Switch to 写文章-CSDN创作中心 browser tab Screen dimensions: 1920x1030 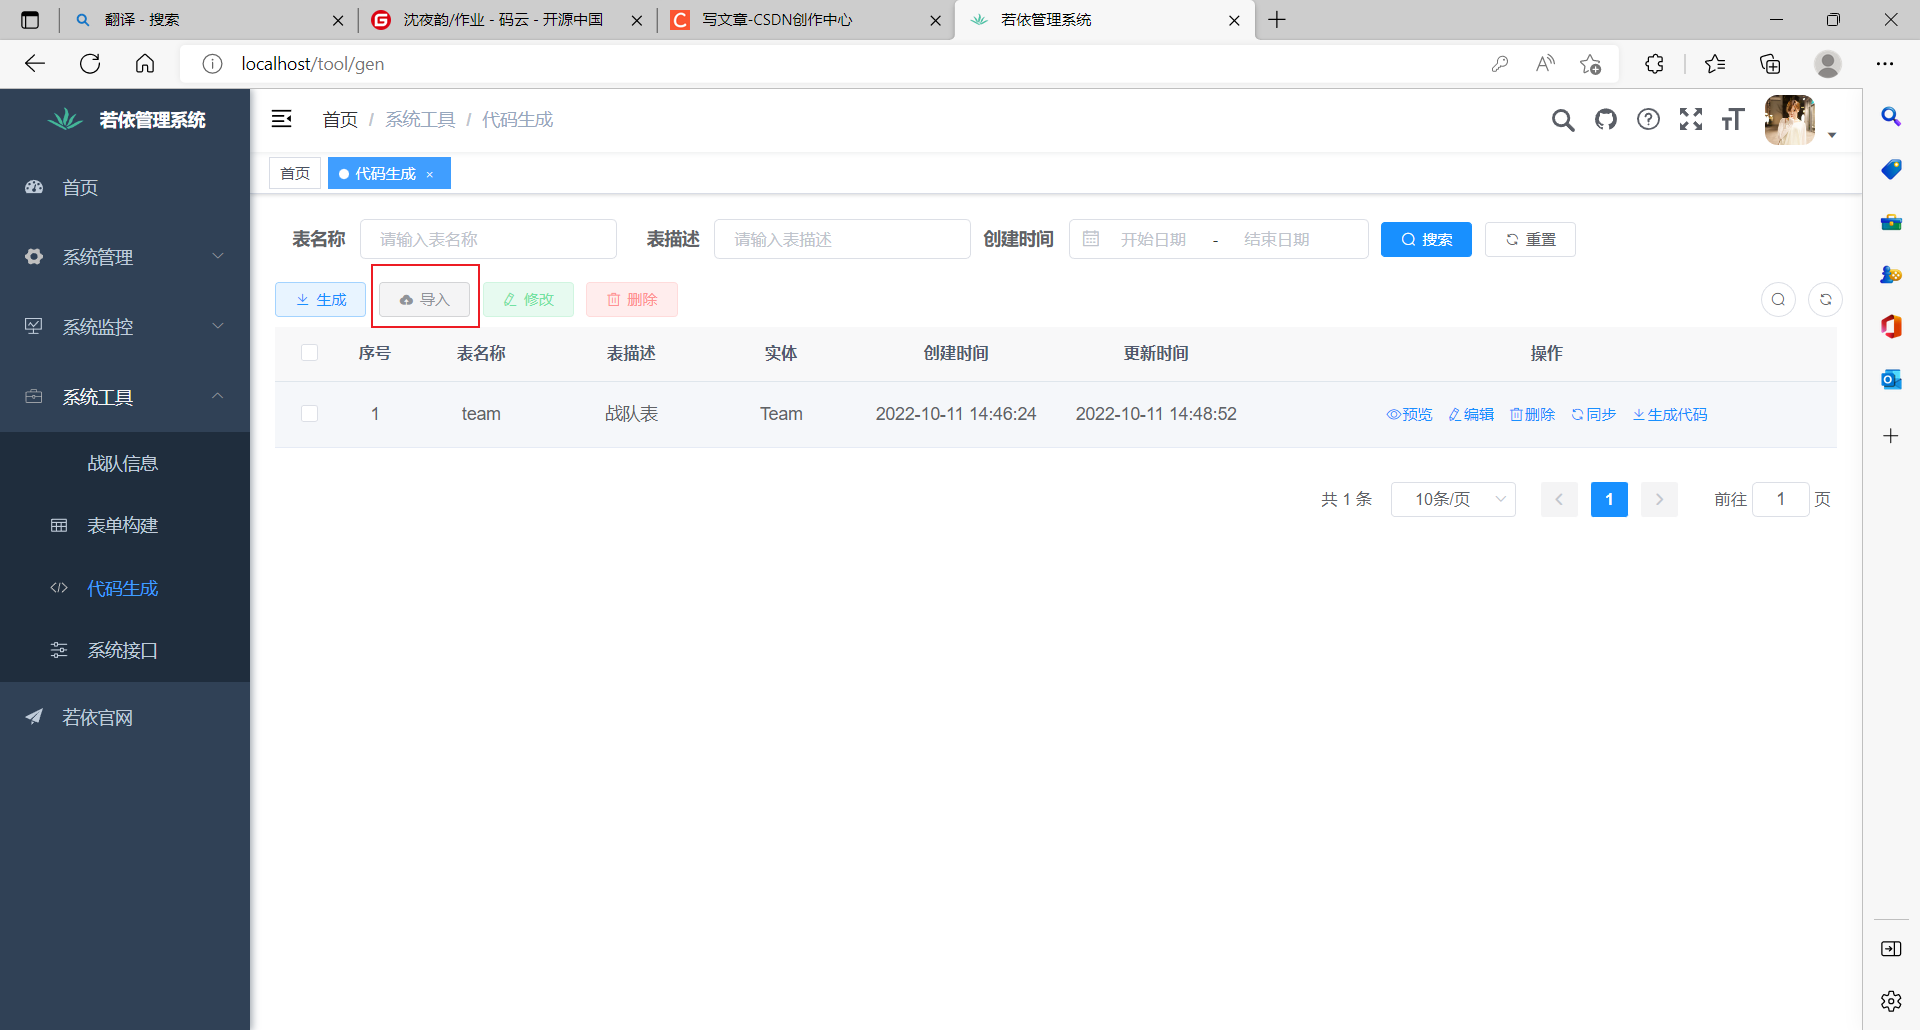pos(805,20)
